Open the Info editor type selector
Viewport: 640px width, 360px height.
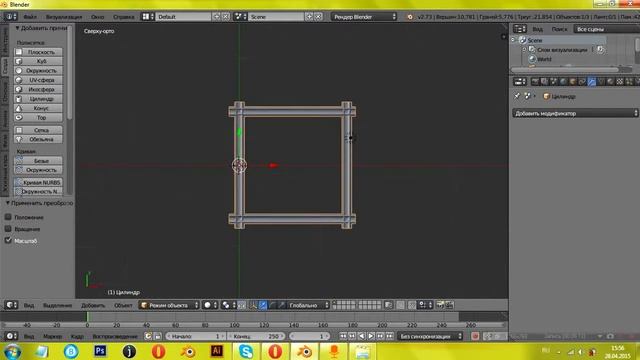coord(11,17)
